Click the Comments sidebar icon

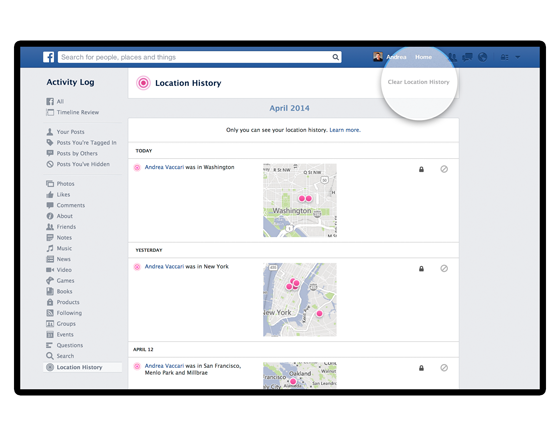click(50, 205)
